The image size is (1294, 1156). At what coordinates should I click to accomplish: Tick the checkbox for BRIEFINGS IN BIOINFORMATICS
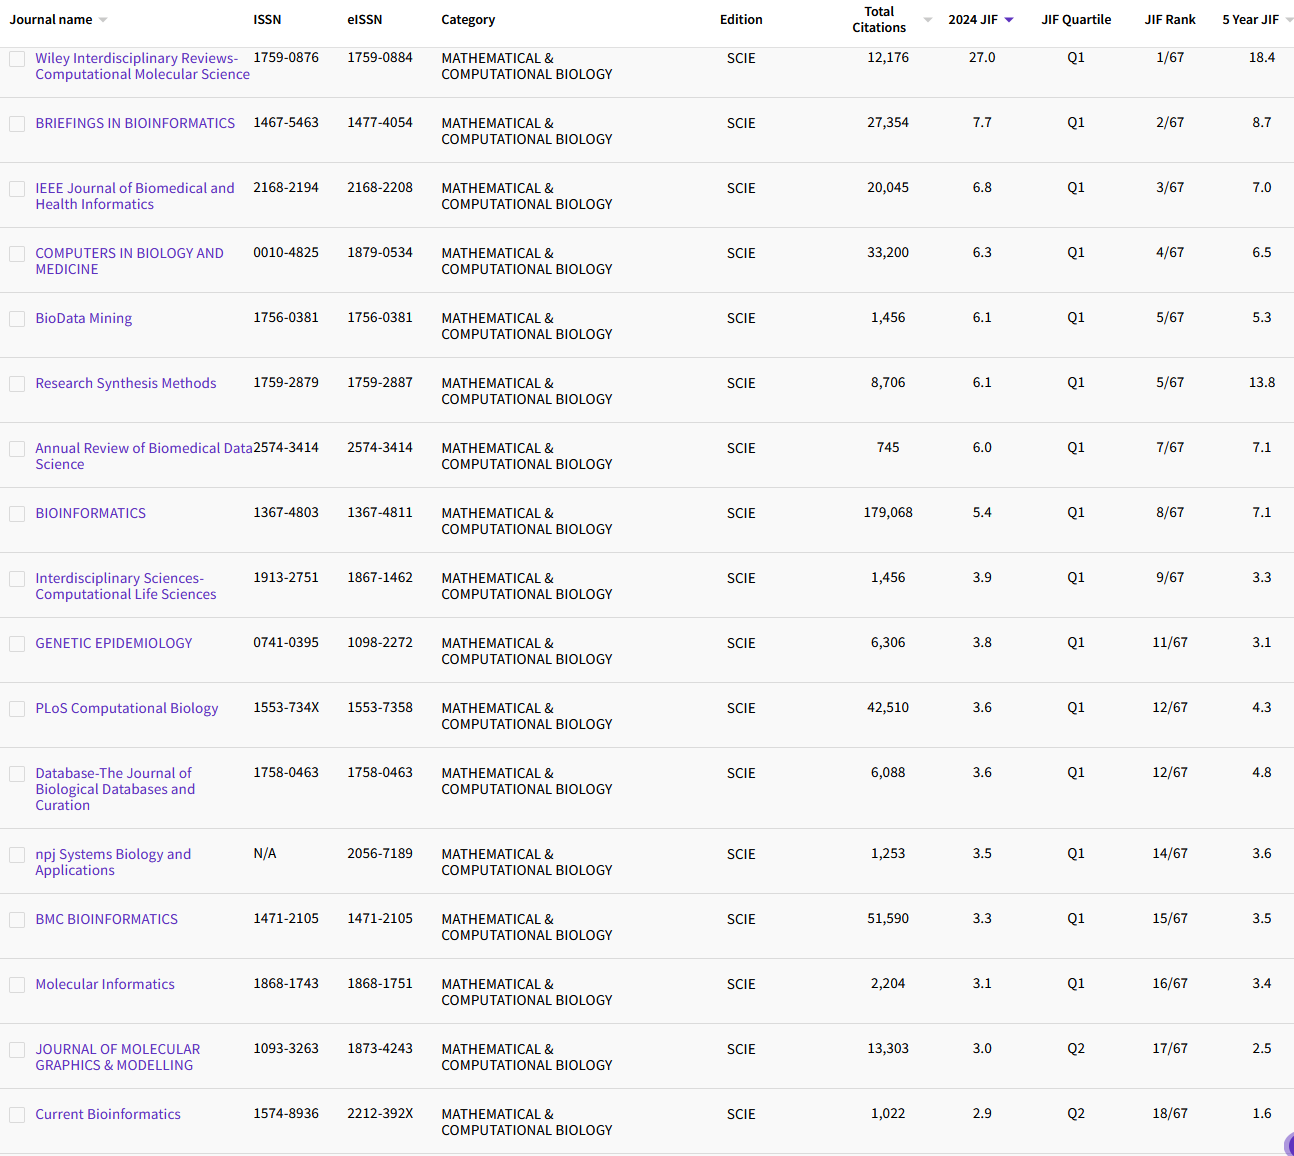pyautogui.click(x=17, y=124)
